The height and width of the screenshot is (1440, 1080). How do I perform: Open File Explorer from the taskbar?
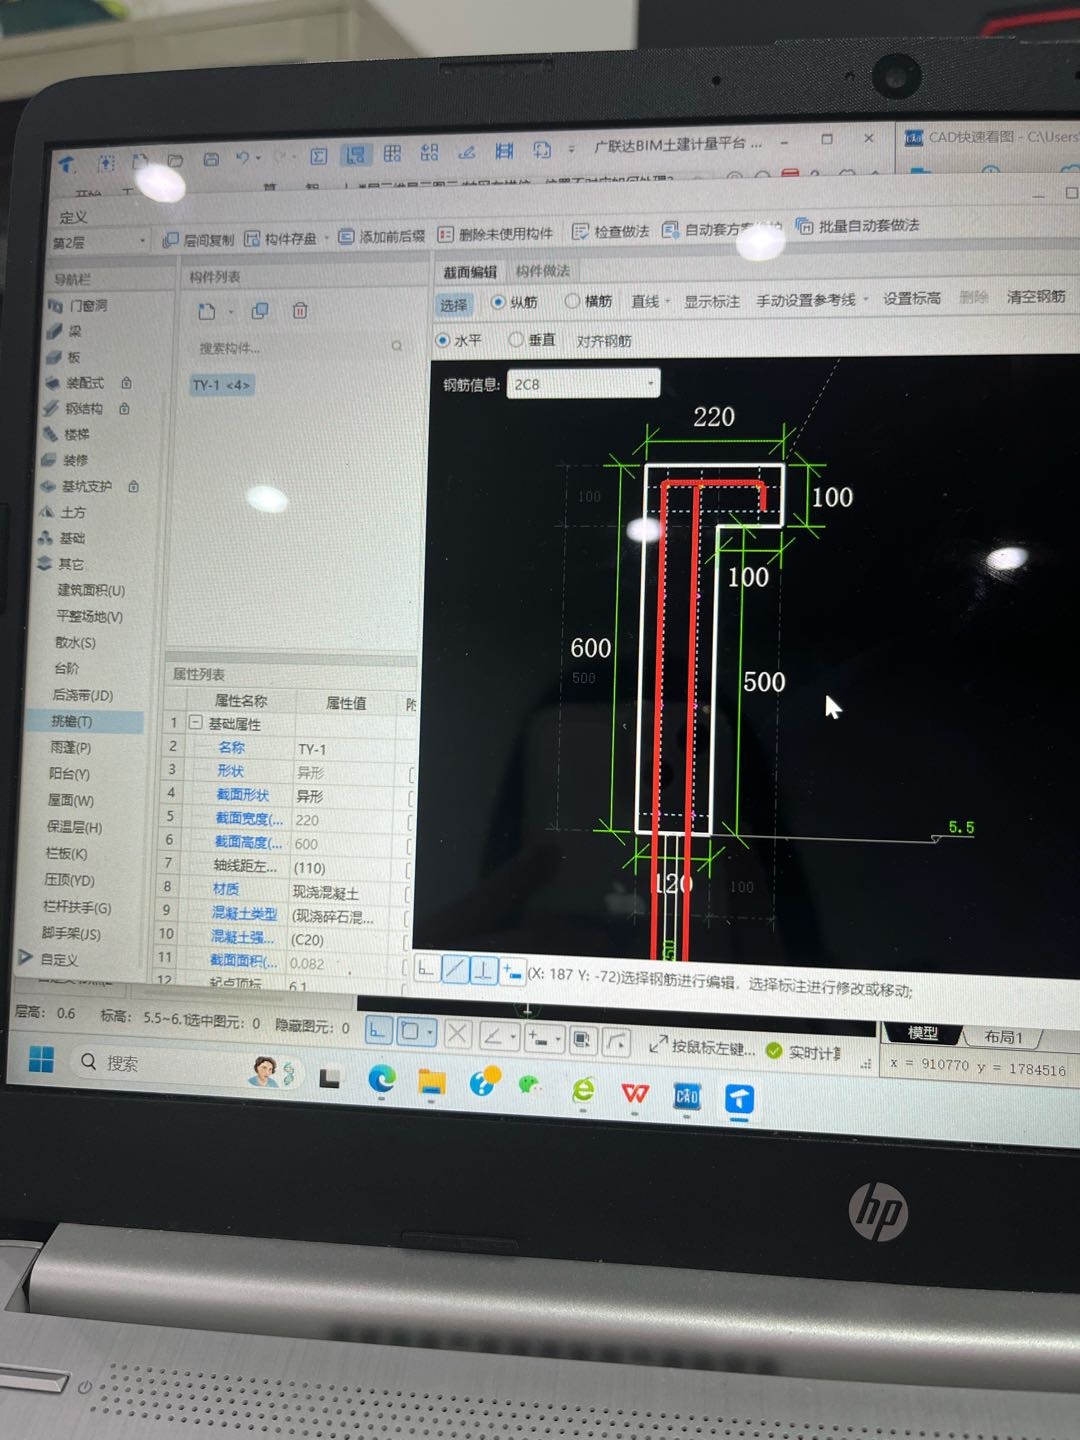coord(431,1082)
